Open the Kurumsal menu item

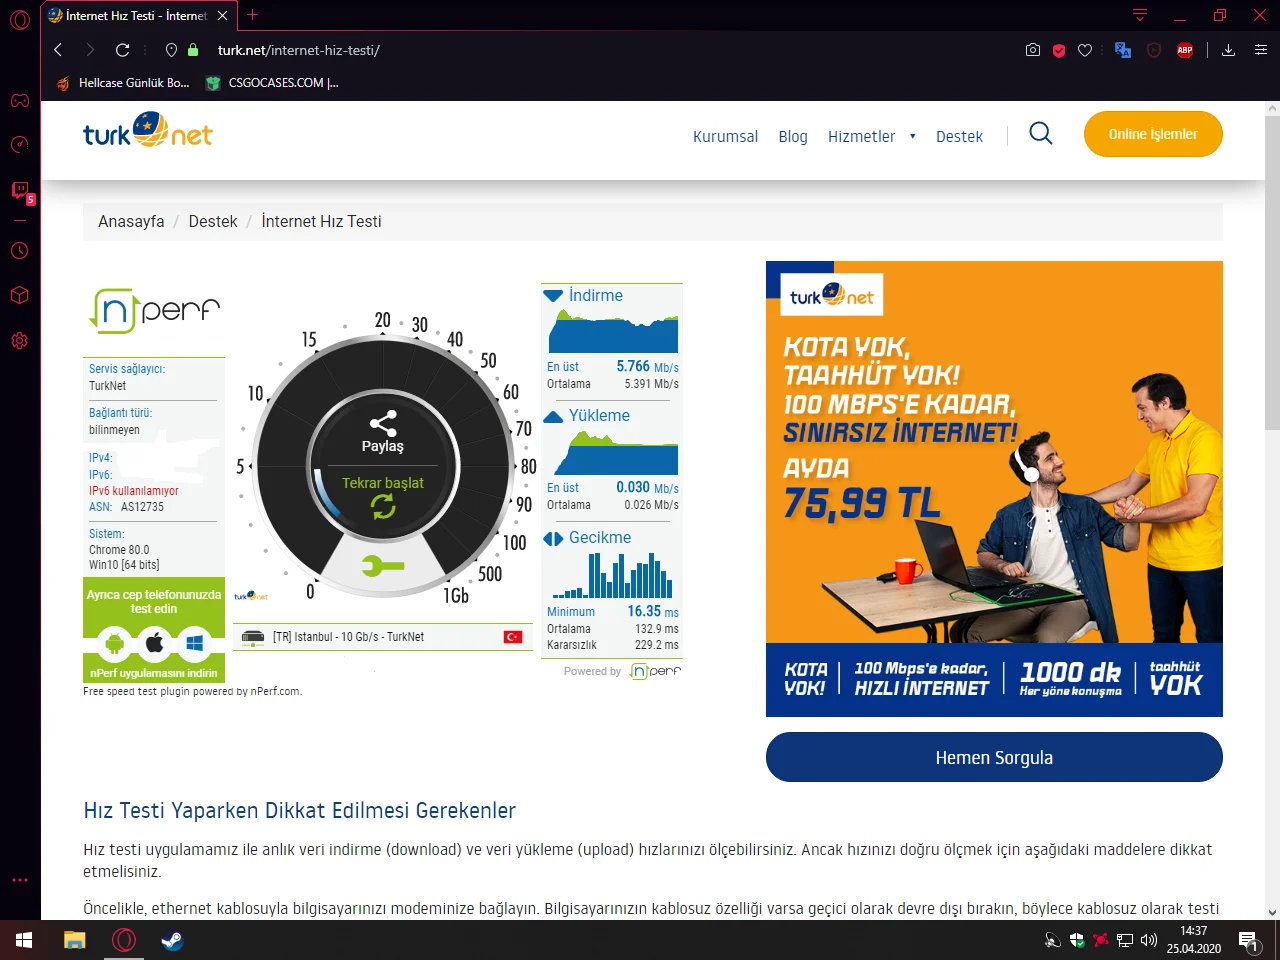[726, 137]
